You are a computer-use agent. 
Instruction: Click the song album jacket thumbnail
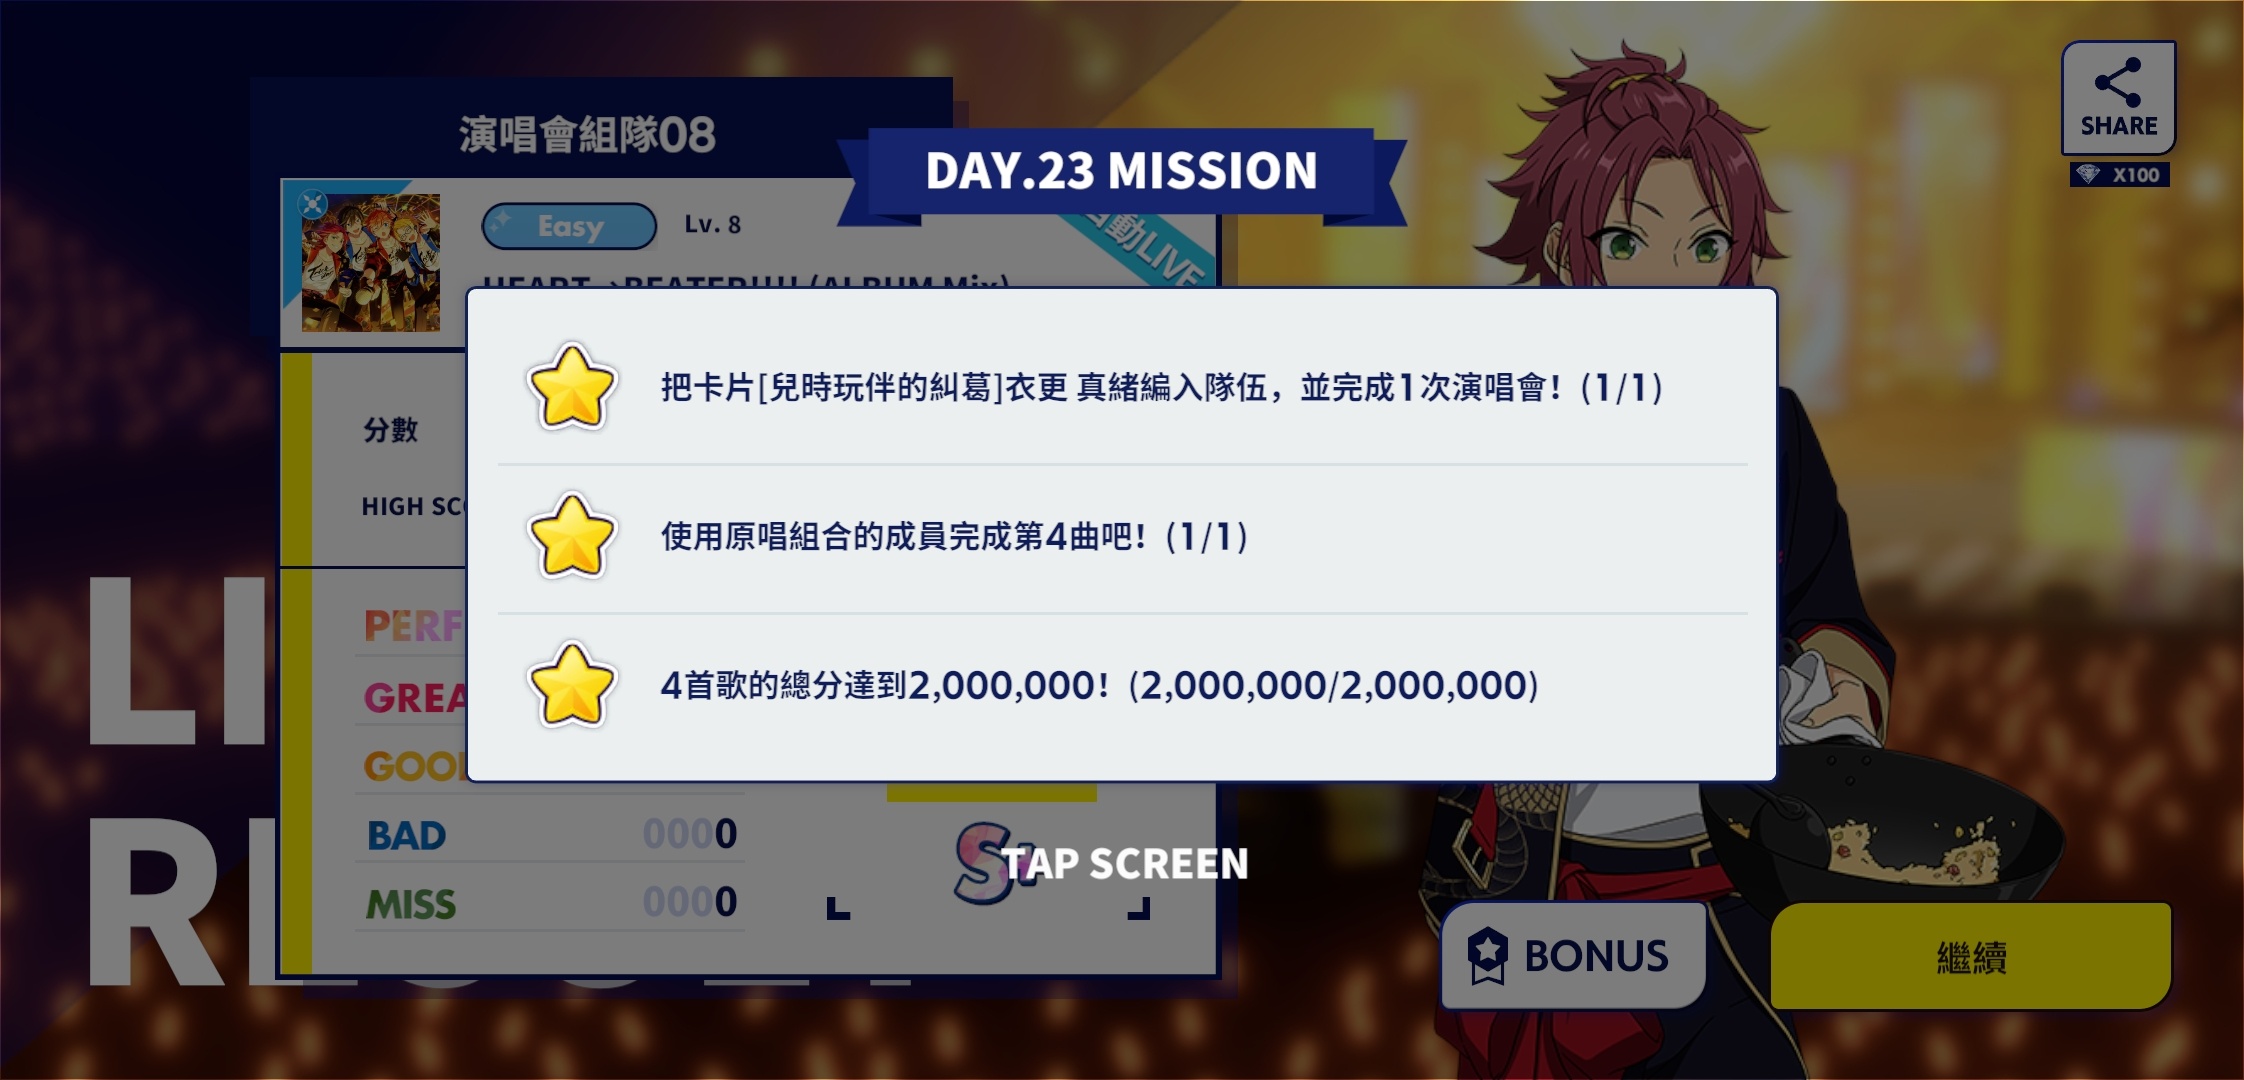pyautogui.click(x=371, y=263)
